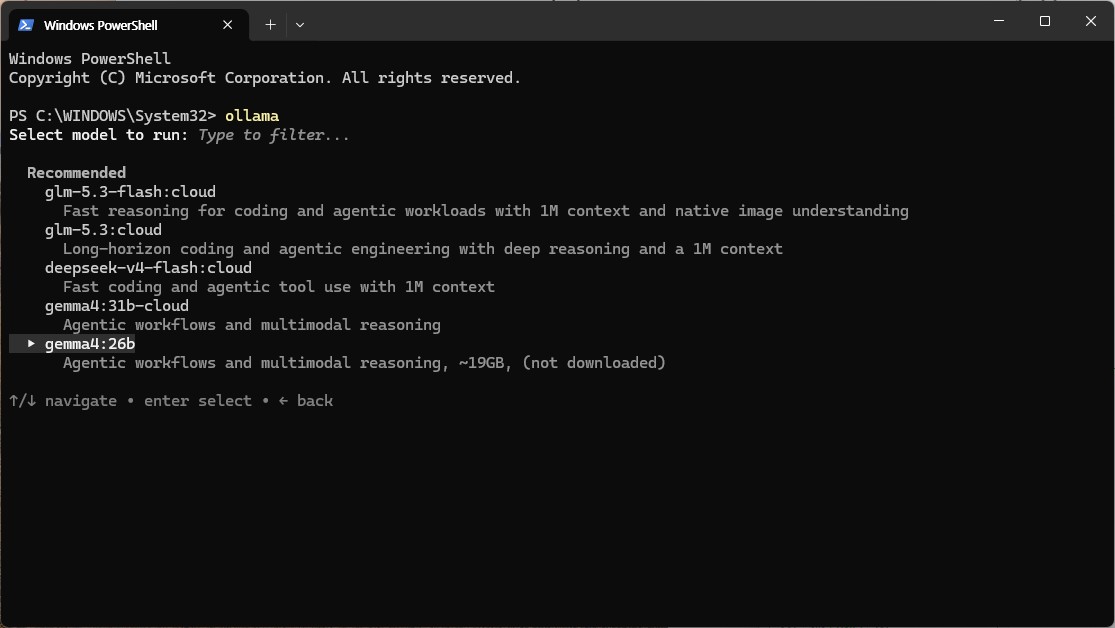
Task: Focus the "Type to filter..." field
Action: click(274, 135)
